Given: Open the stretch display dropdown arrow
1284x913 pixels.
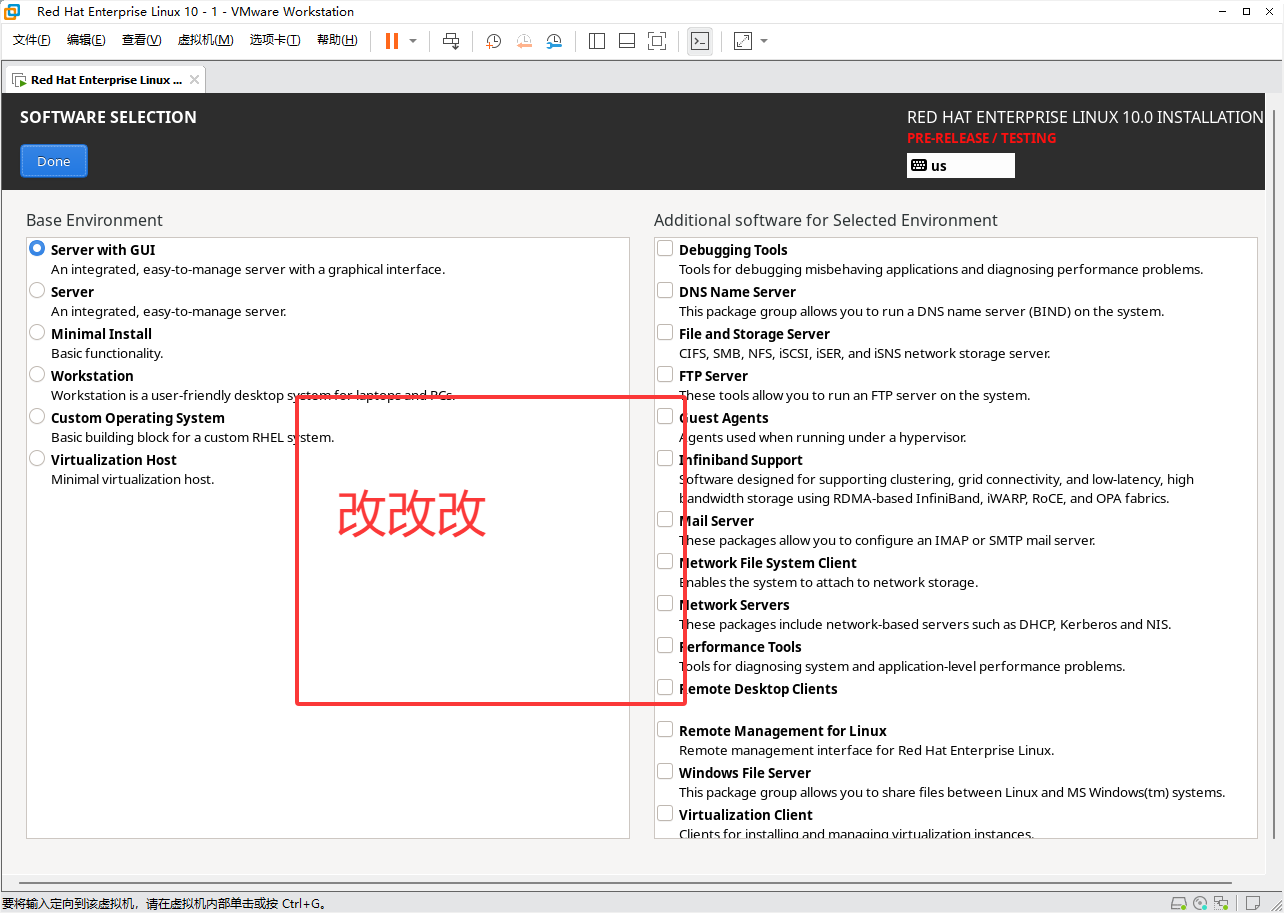Looking at the screenshot, I should click(764, 41).
